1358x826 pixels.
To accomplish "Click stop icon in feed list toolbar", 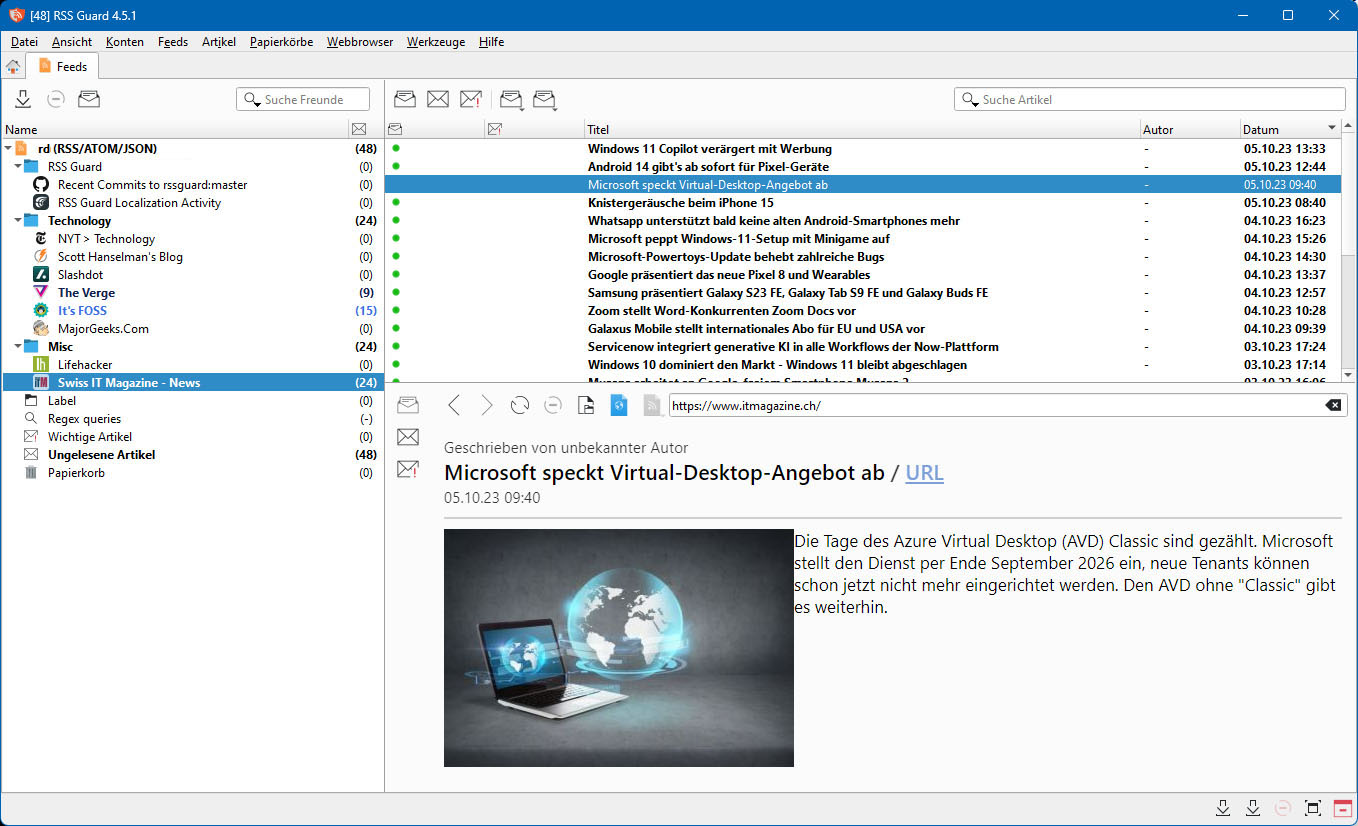I will coord(56,99).
